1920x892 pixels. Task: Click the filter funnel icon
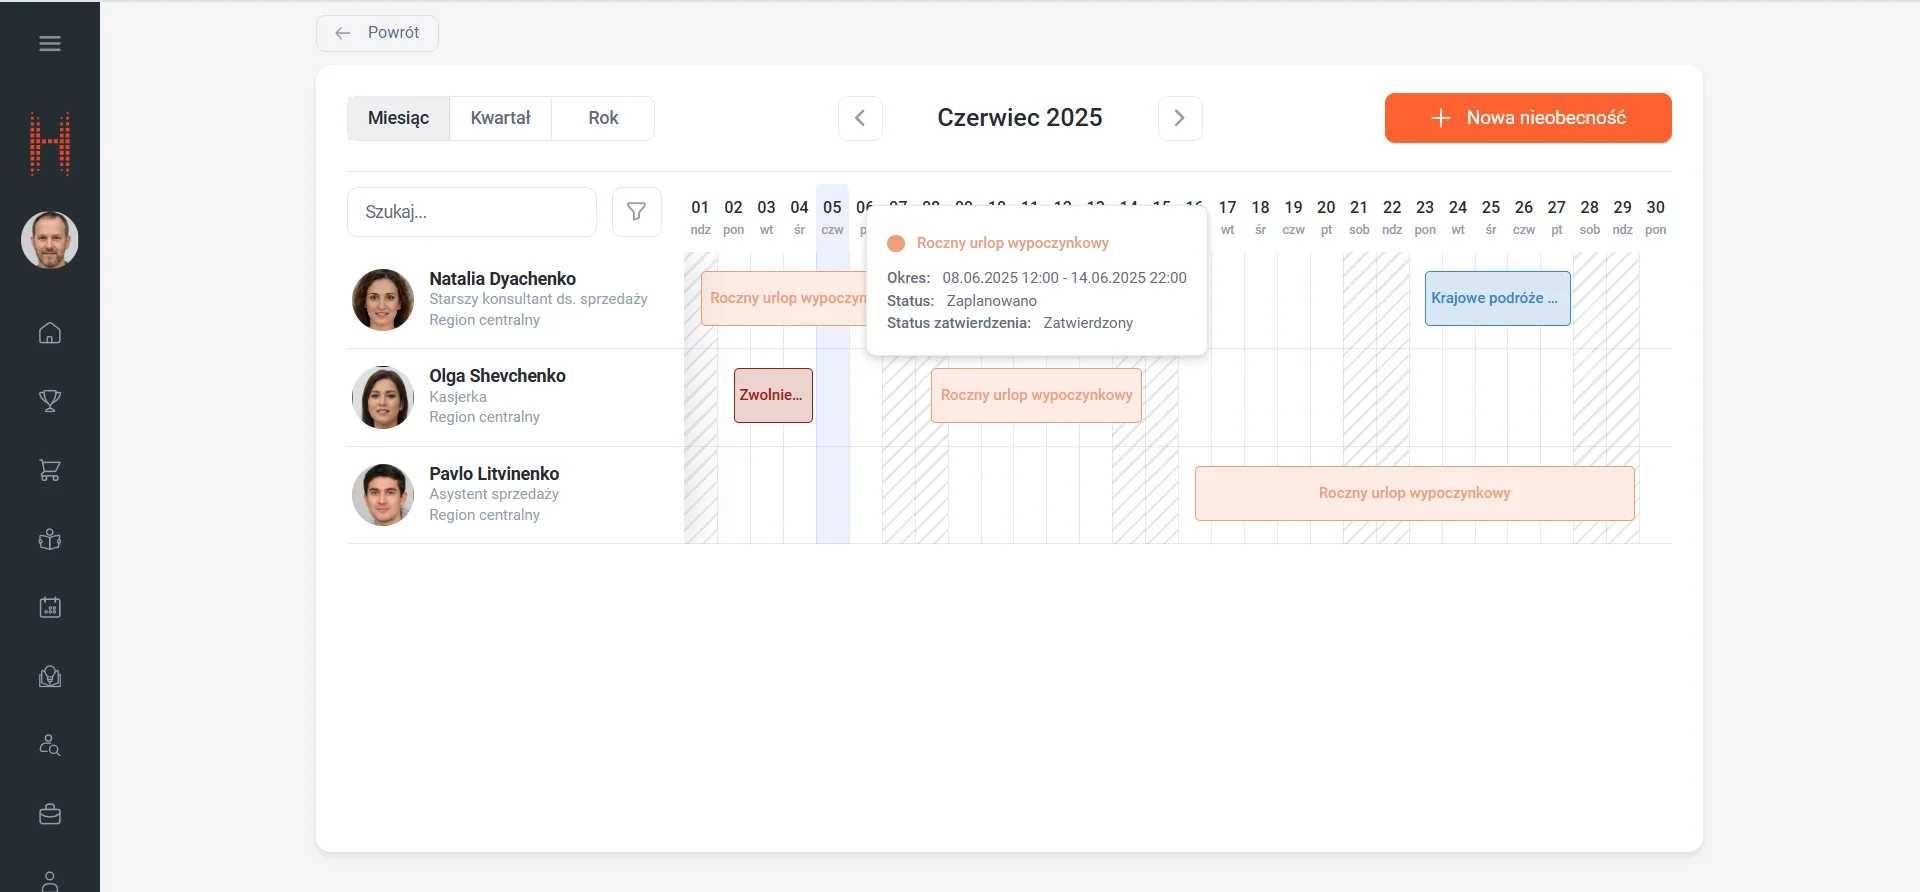(636, 212)
